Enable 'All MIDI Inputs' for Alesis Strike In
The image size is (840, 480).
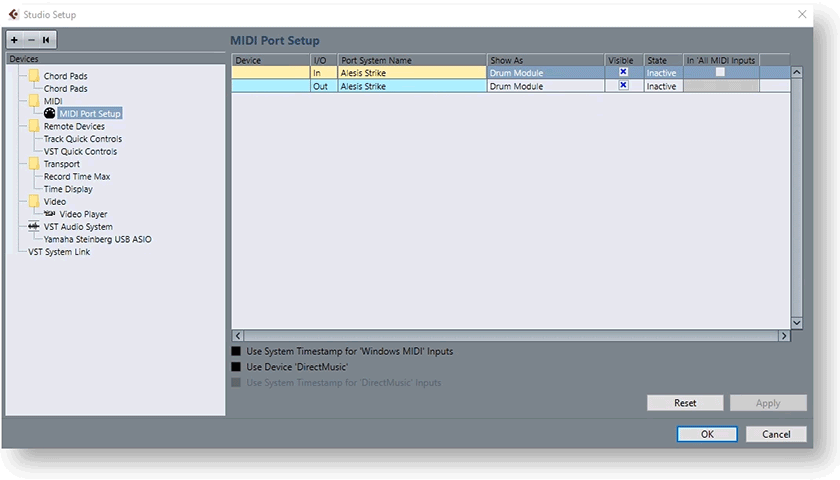(x=719, y=73)
